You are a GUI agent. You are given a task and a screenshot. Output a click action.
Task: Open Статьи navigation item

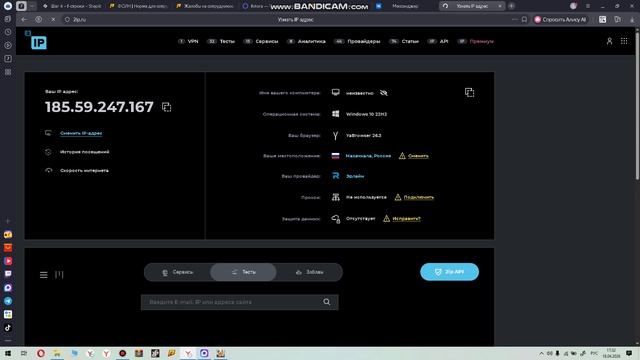pos(404,41)
